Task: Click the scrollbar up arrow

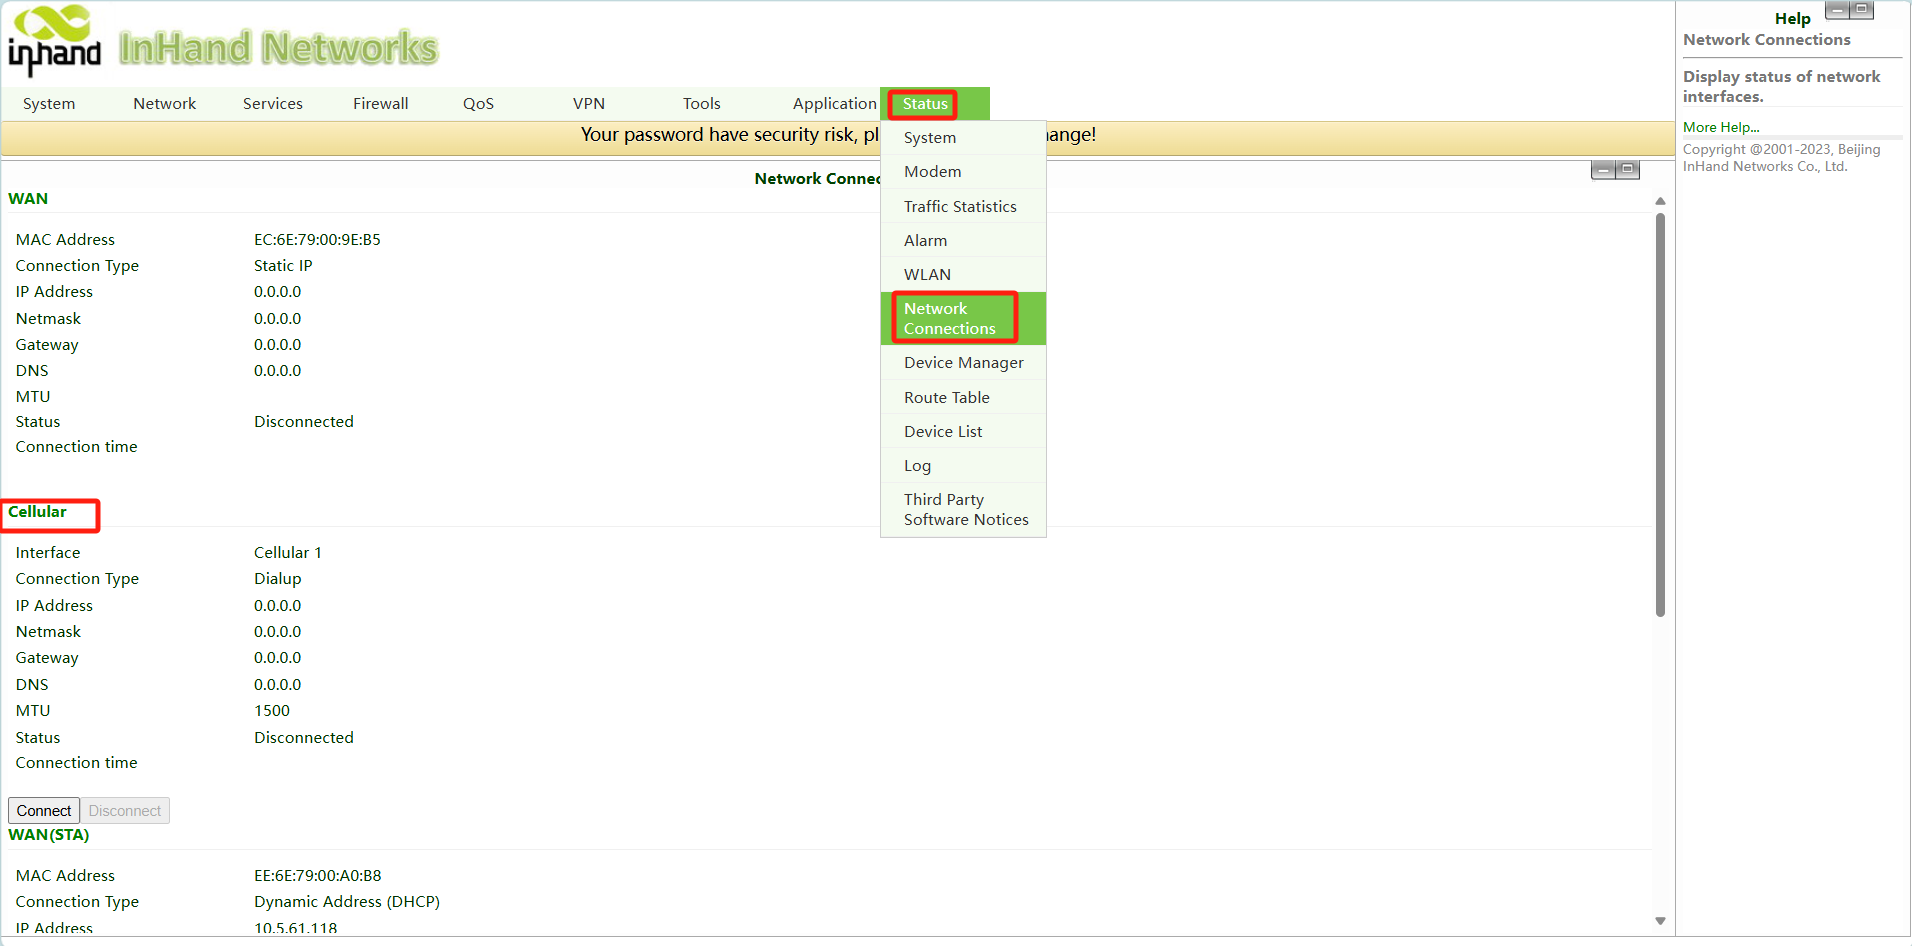Action: coord(1660,201)
